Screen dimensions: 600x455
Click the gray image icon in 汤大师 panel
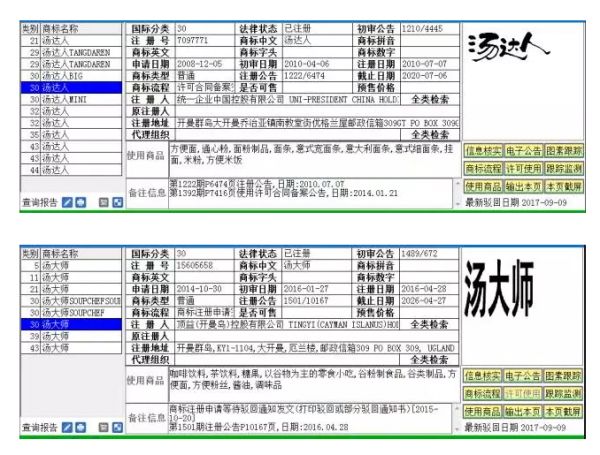[x=103, y=427]
